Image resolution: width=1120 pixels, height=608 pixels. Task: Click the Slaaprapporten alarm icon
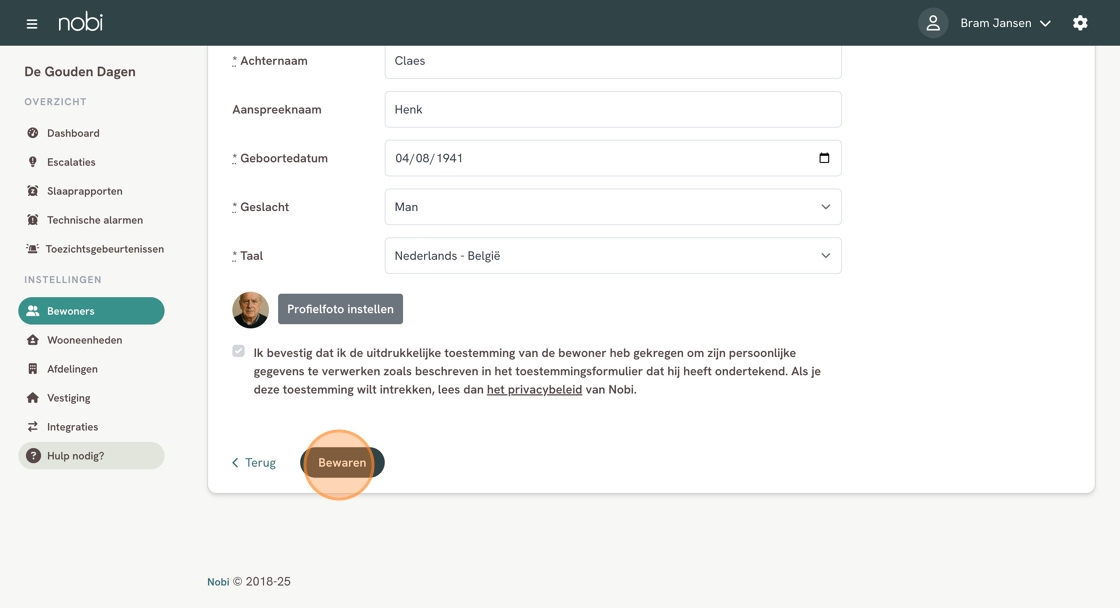(x=33, y=191)
